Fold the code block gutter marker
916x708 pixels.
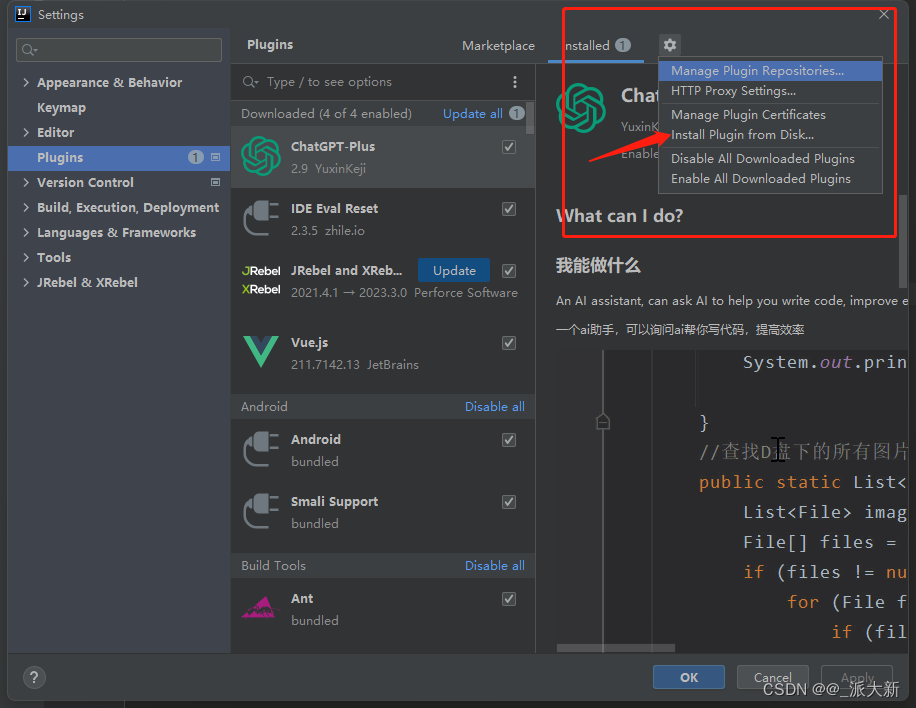point(603,421)
